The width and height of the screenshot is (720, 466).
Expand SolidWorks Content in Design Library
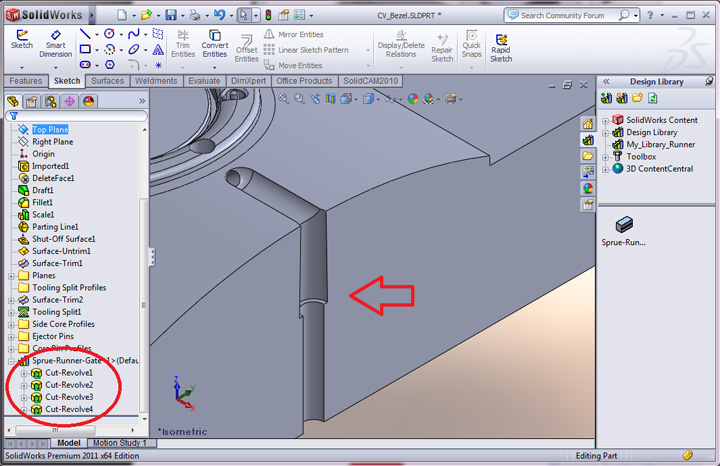pos(605,121)
